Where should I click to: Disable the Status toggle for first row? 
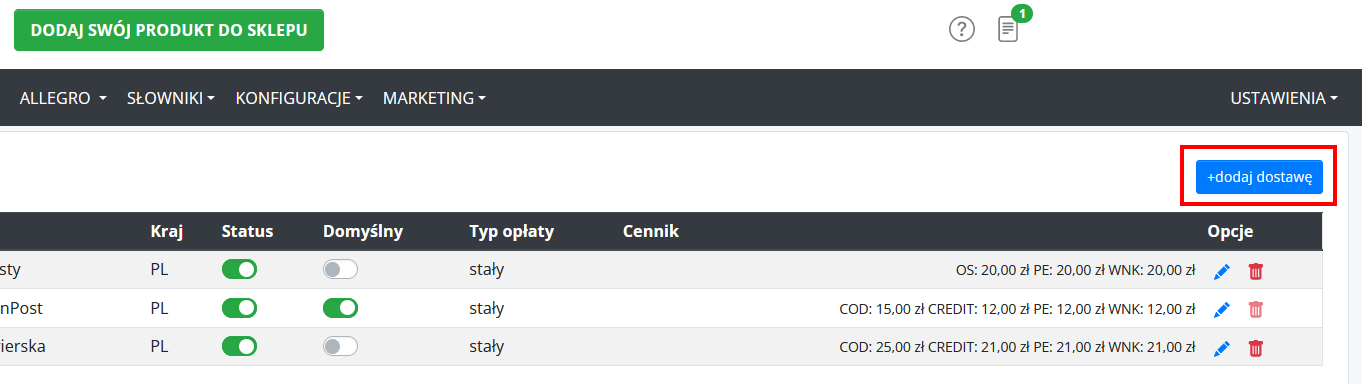tap(240, 269)
